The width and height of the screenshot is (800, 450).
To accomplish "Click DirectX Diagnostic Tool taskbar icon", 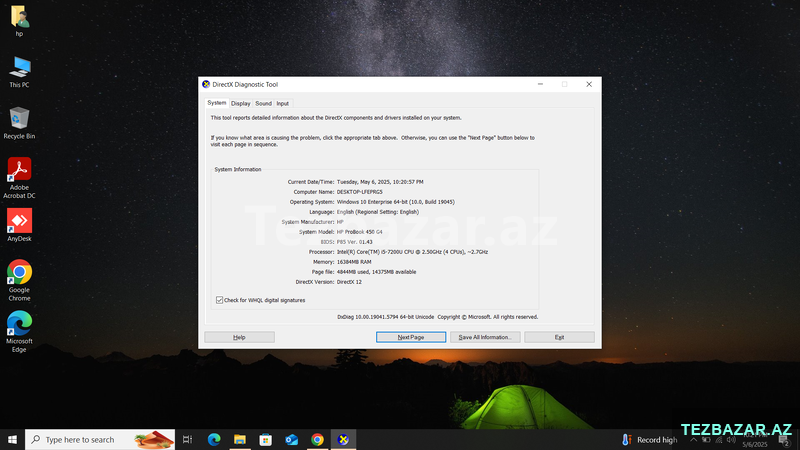I will coord(343,439).
